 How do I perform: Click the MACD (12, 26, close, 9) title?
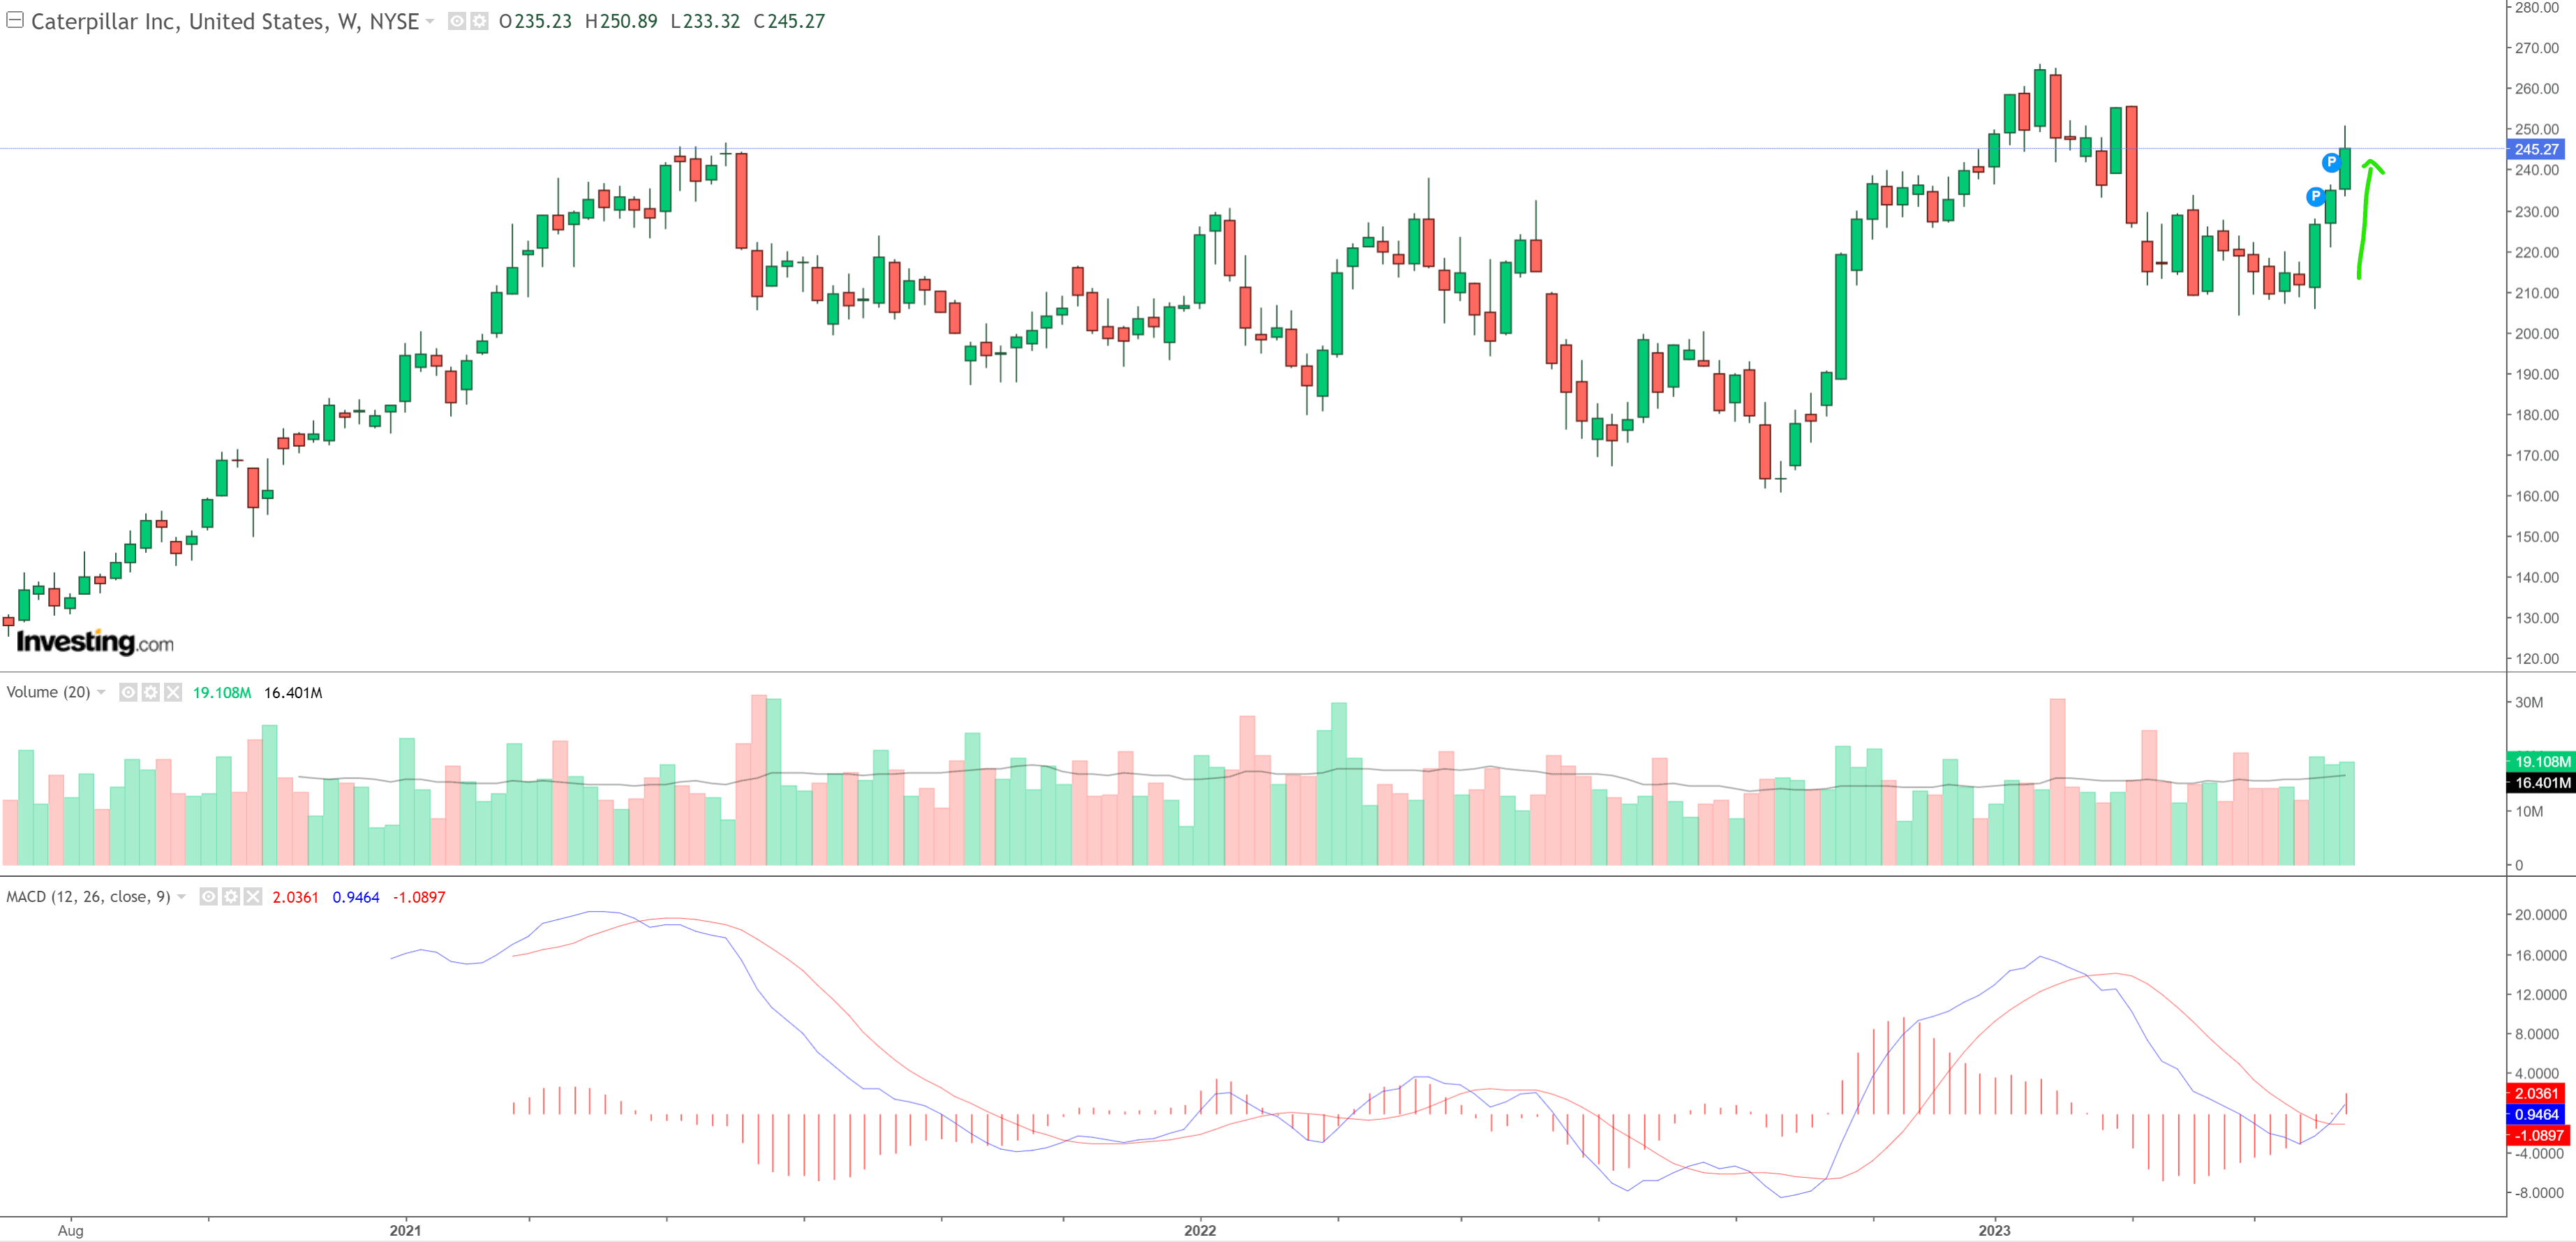pyautogui.click(x=88, y=897)
